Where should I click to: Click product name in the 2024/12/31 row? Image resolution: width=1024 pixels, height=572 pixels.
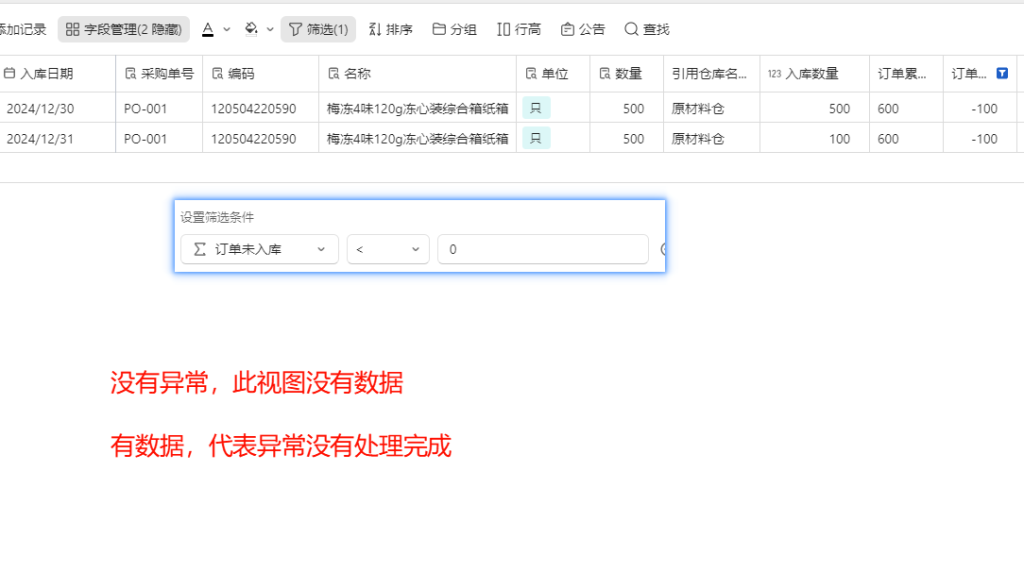pyautogui.click(x=417, y=139)
